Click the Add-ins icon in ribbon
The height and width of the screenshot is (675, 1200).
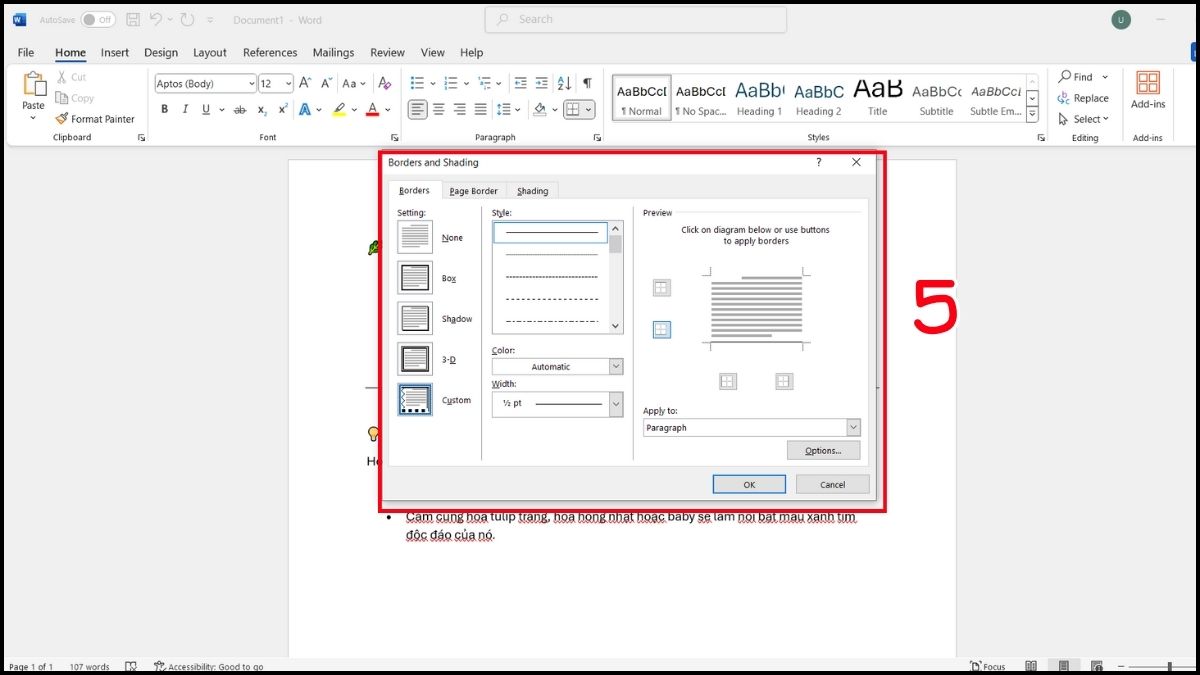1147,84
